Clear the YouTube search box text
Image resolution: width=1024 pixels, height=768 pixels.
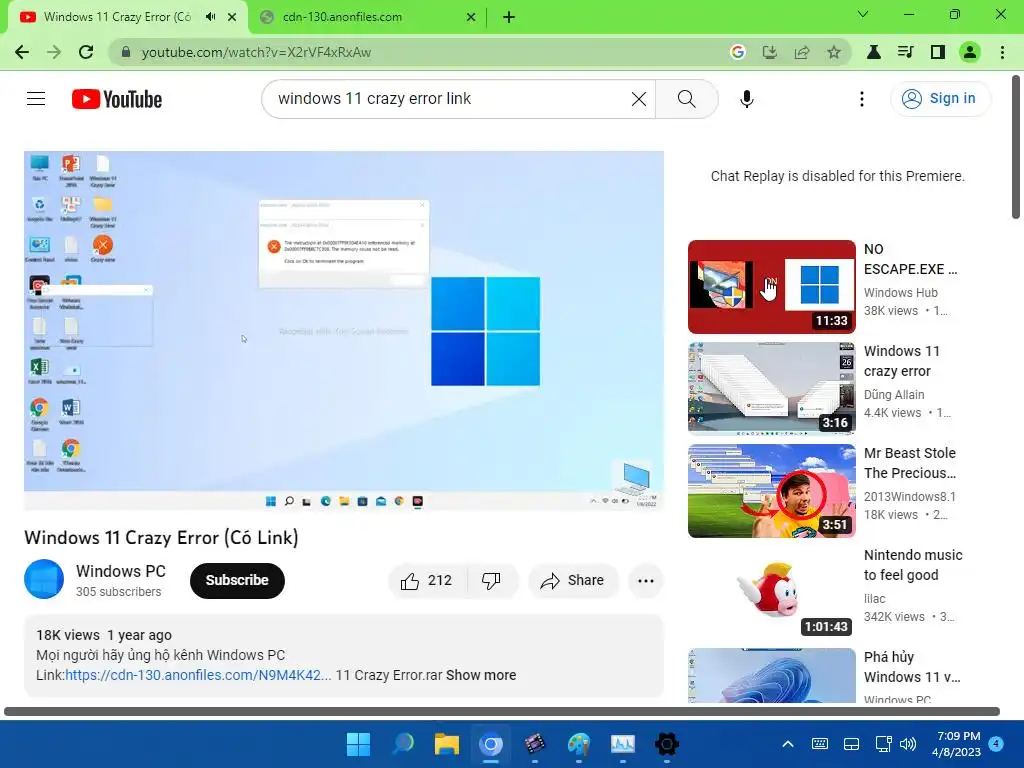click(x=639, y=99)
